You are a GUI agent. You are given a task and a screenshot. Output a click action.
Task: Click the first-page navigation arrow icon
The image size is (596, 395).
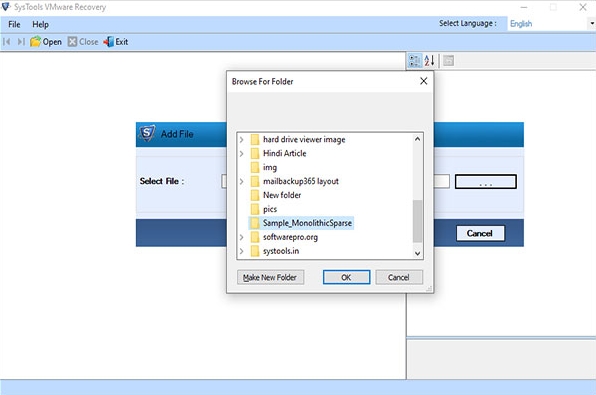pyautogui.click(x=6, y=42)
